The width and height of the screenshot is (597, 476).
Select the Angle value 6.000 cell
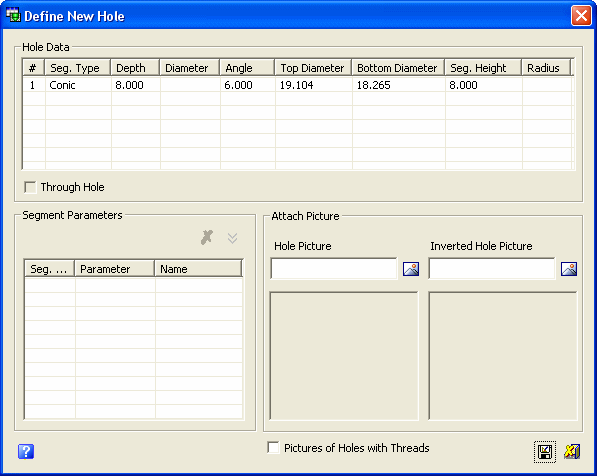(x=247, y=85)
